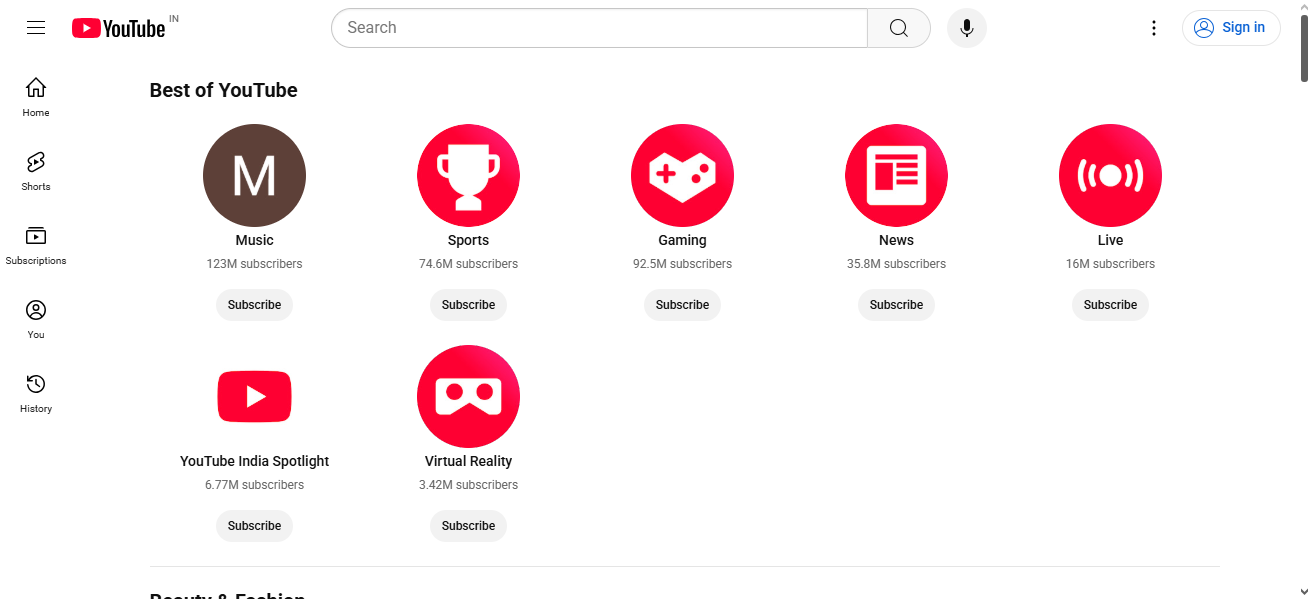
Task: Open Shorts in sidebar
Action: (36, 171)
